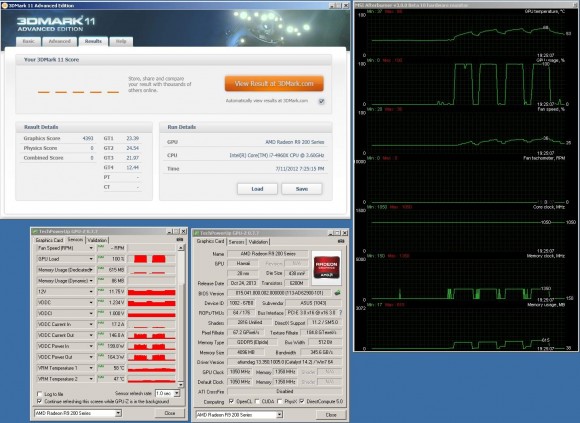Click the Intel Core i7-4960X CPU text

(277, 156)
